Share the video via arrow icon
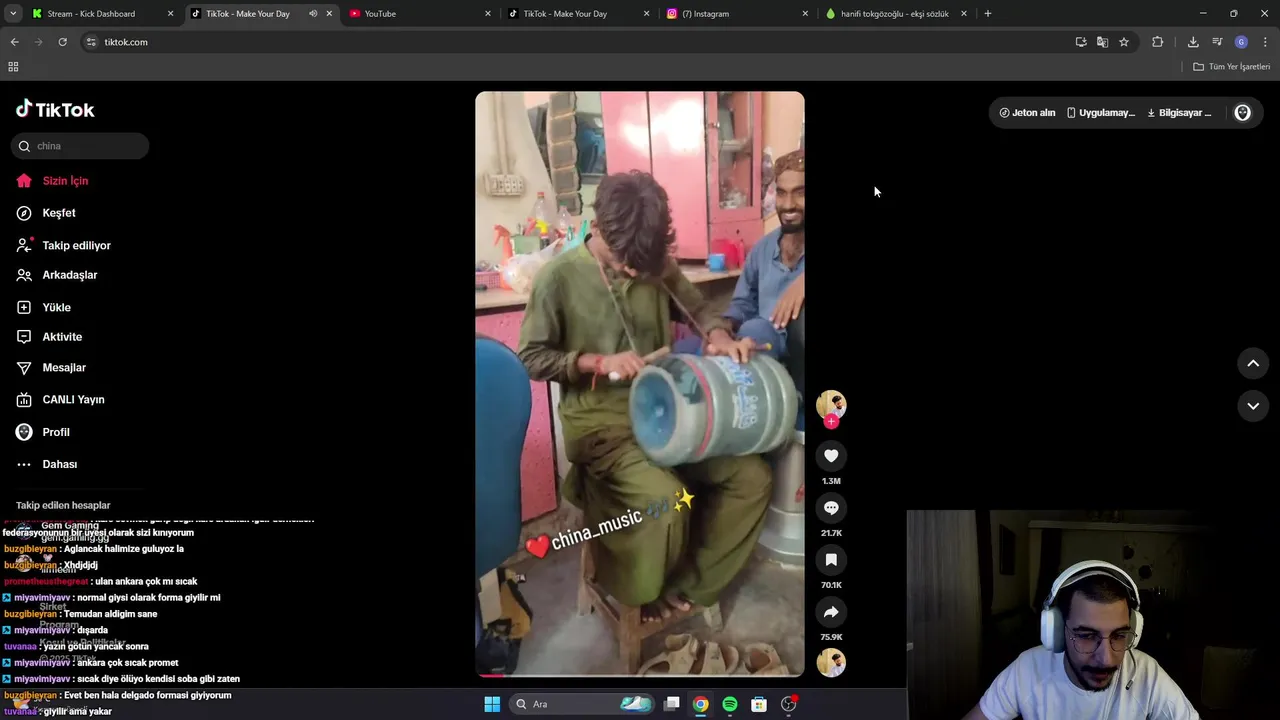The height and width of the screenshot is (720, 1280). click(x=831, y=612)
